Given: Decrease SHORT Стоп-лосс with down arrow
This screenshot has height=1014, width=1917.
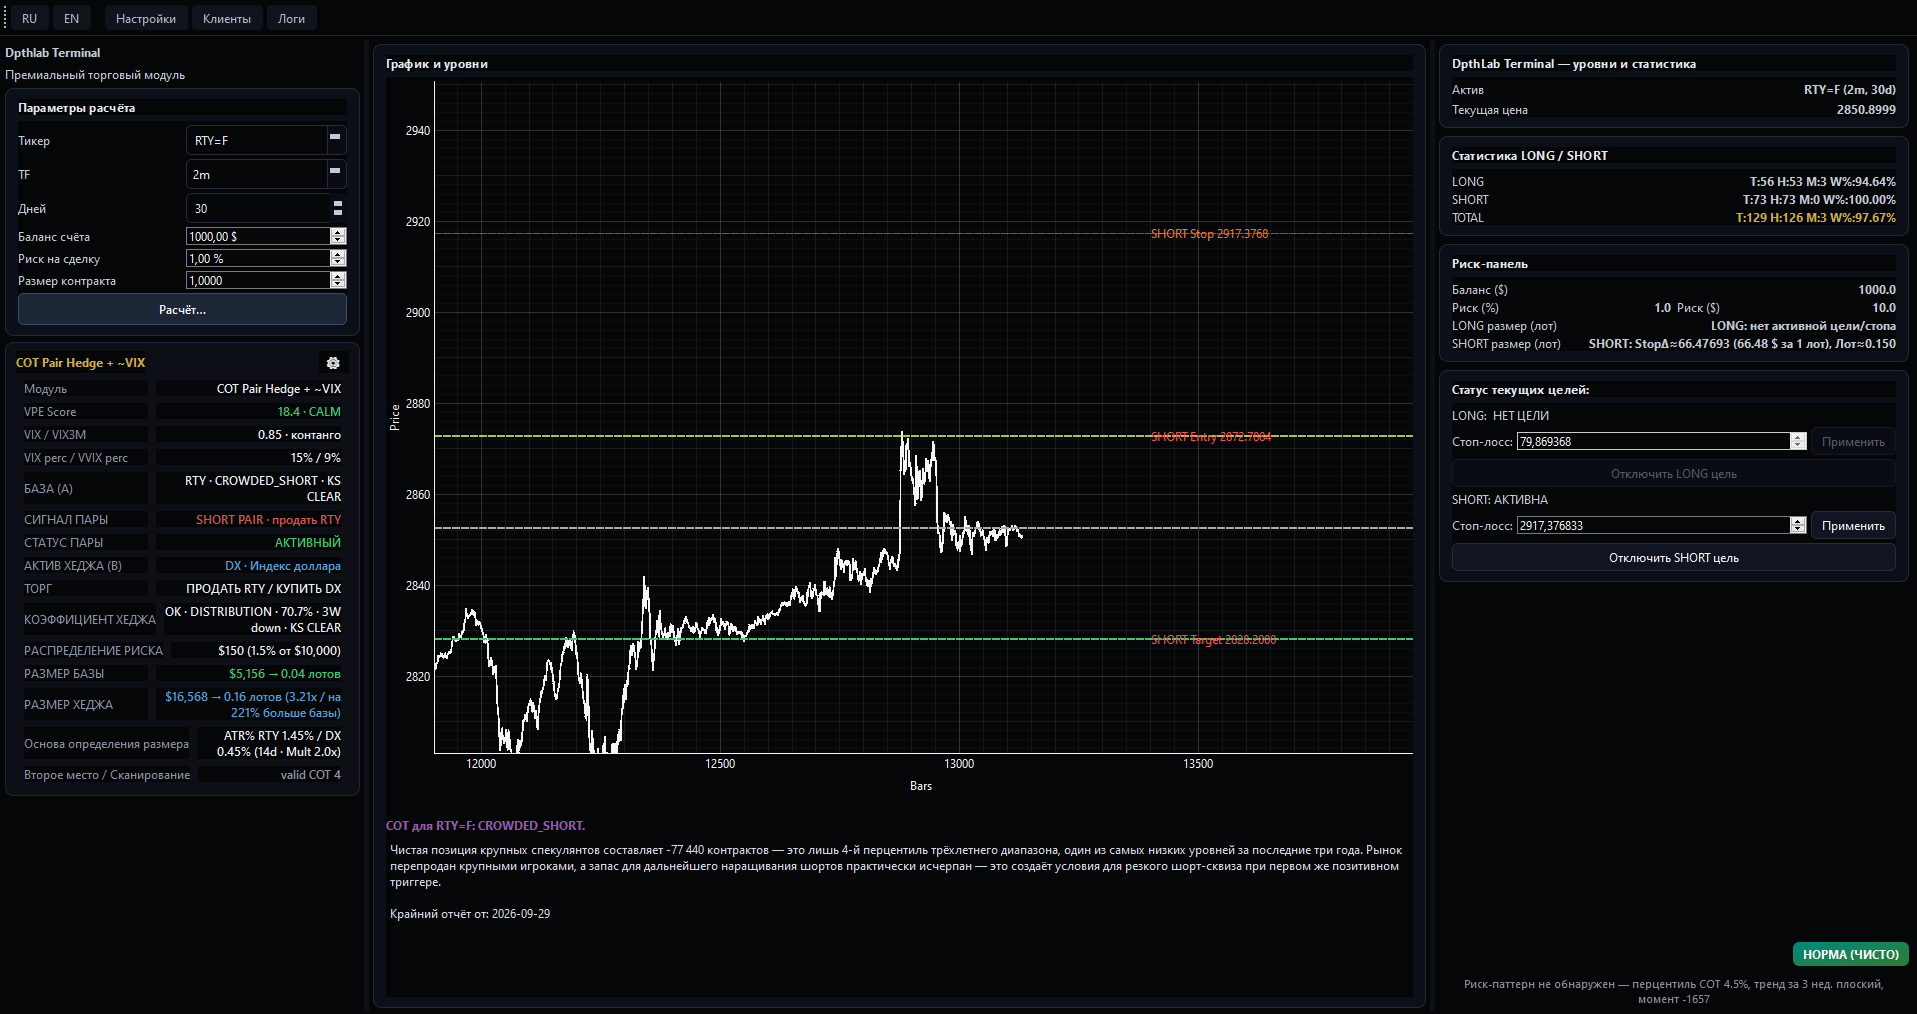Looking at the screenshot, I should pos(1798,530).
